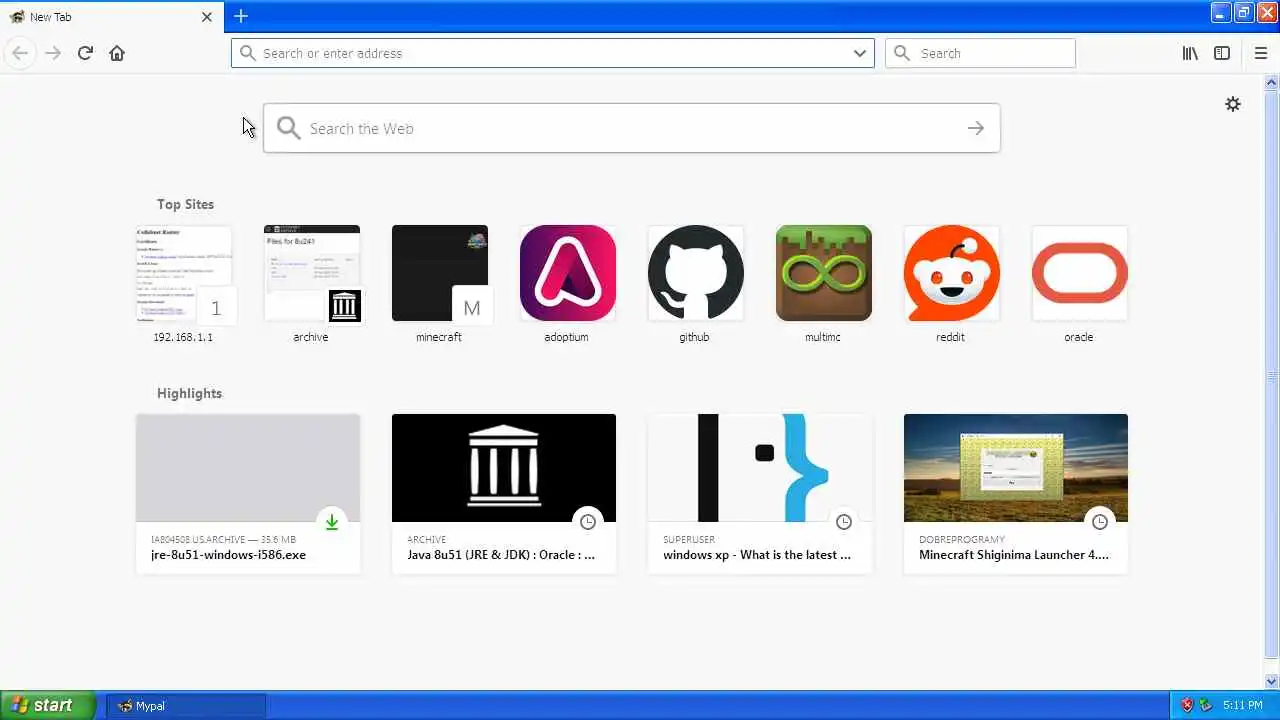Screen dimensions: 1280x720
Task: Select the New Tab tab
Action: [x=110, y=17]
